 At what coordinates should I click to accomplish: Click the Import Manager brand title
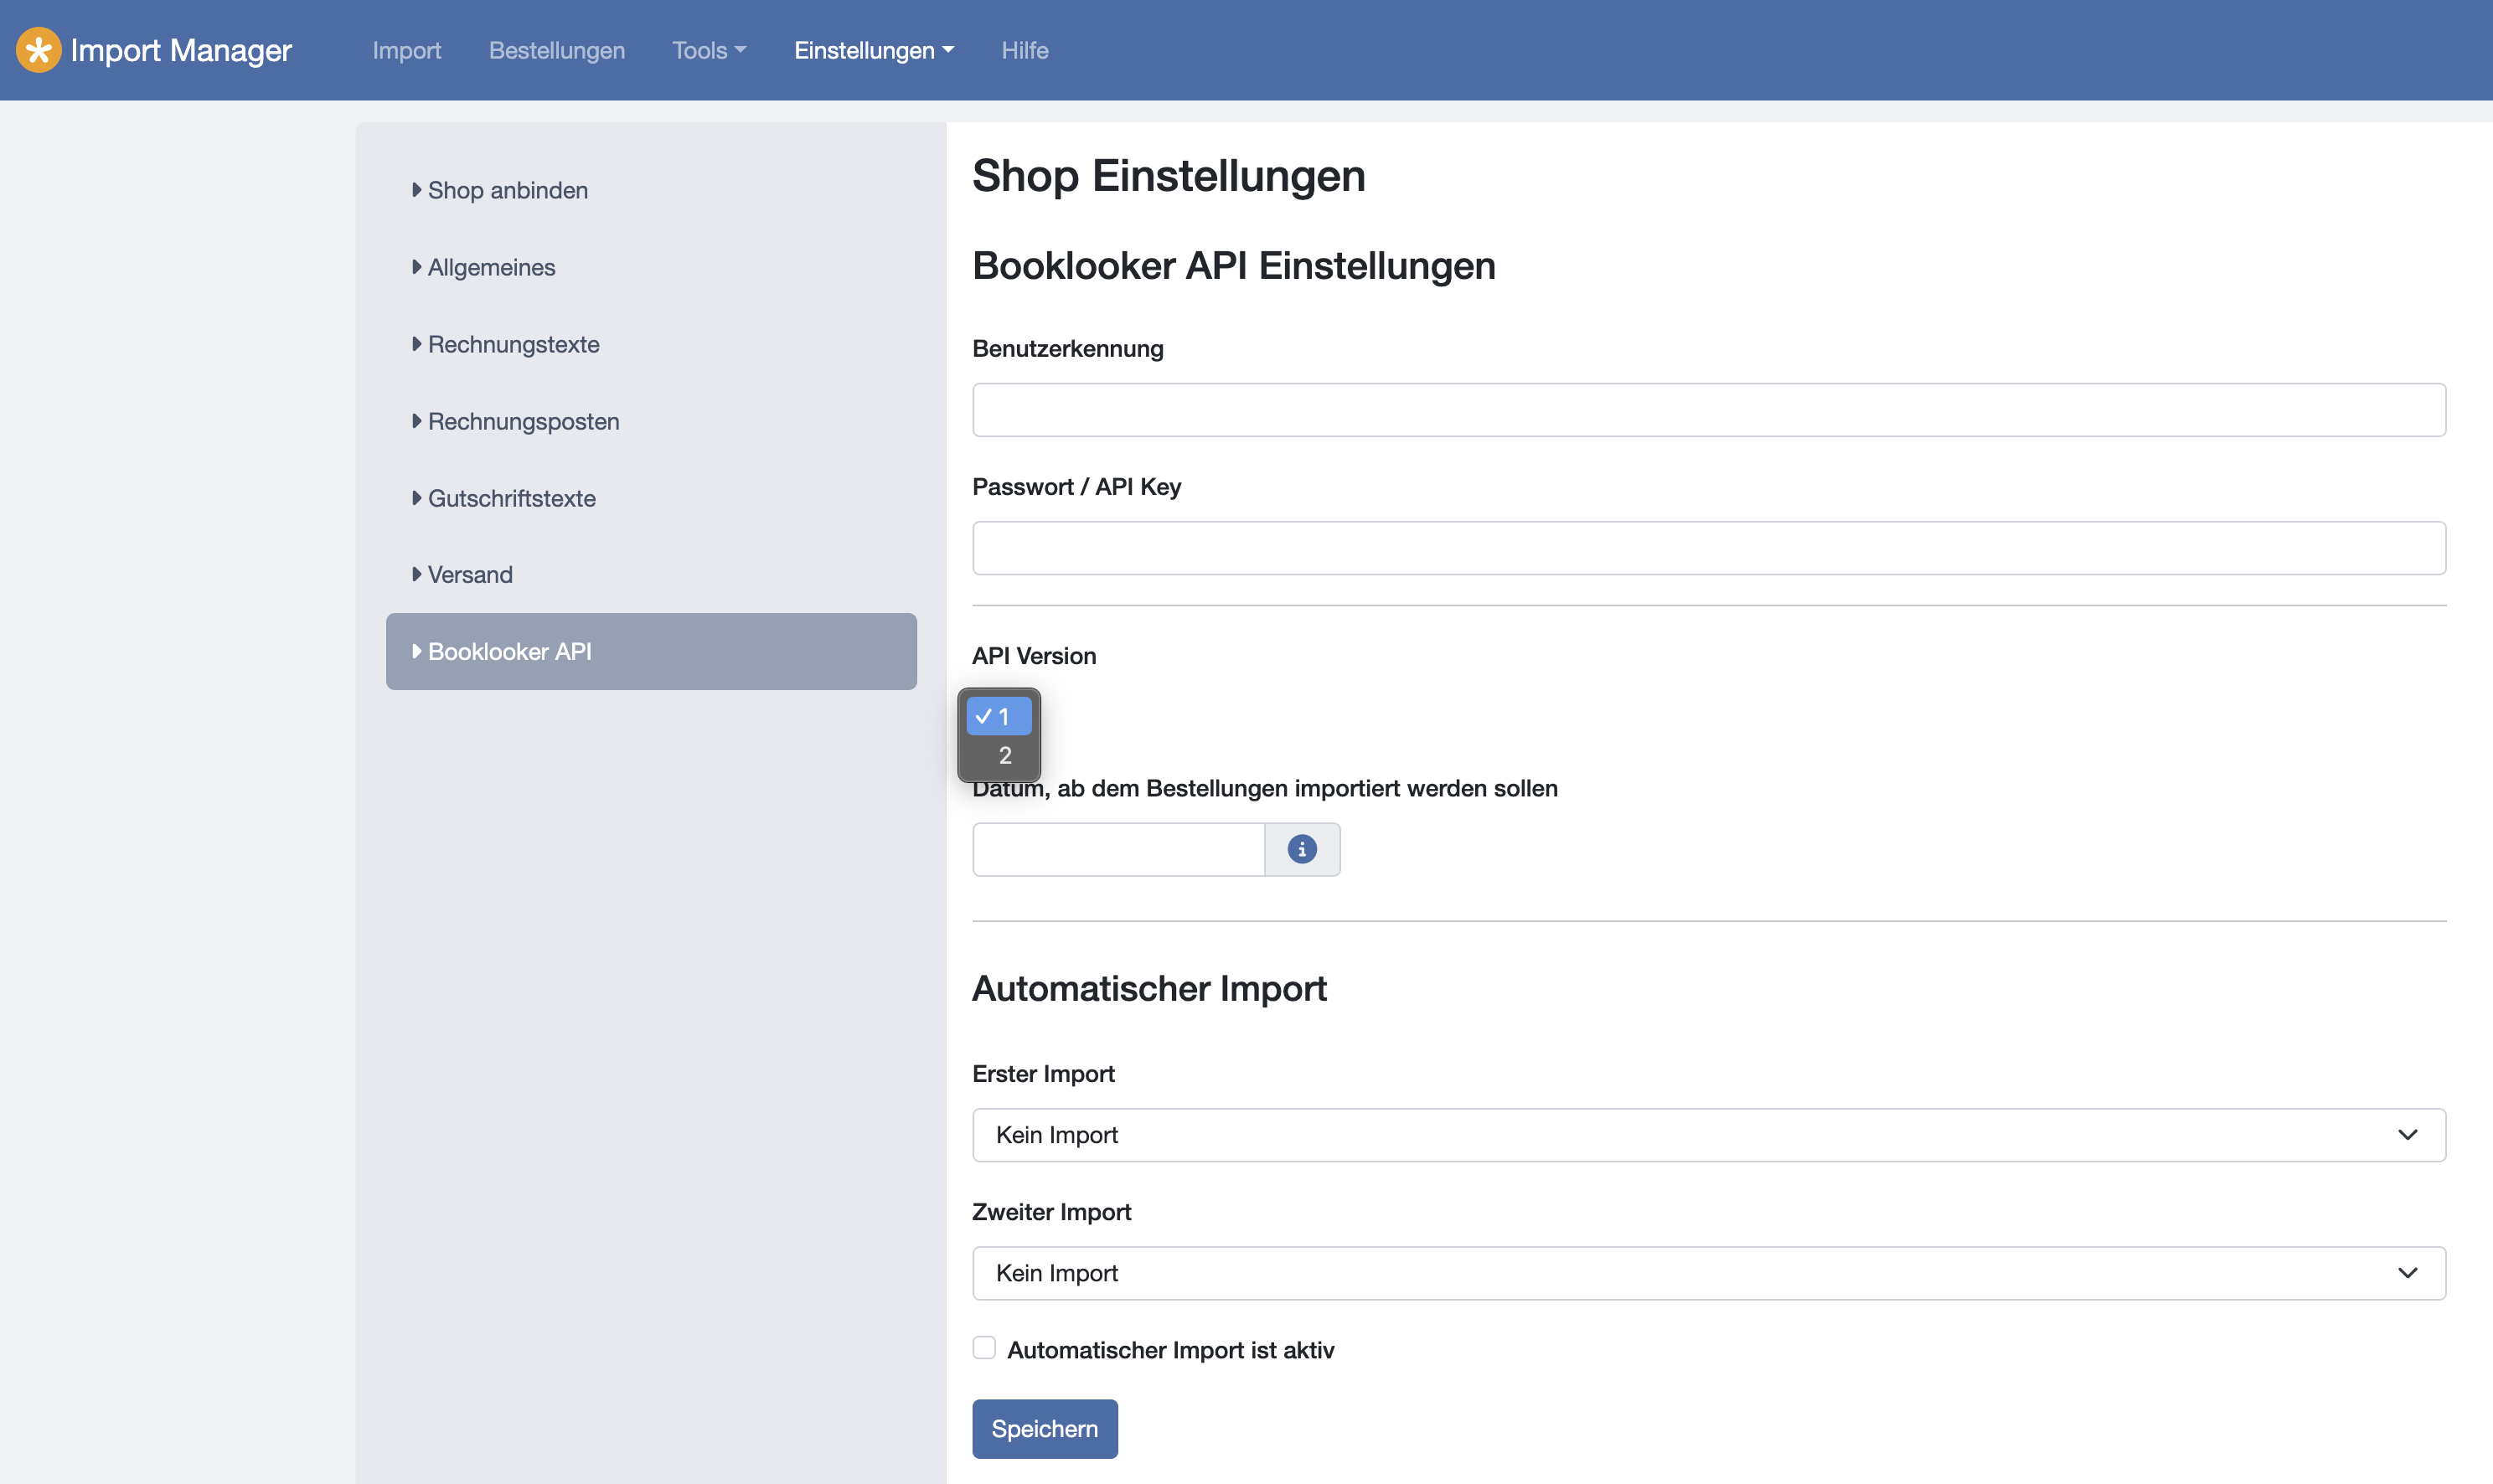pos(181,50)
